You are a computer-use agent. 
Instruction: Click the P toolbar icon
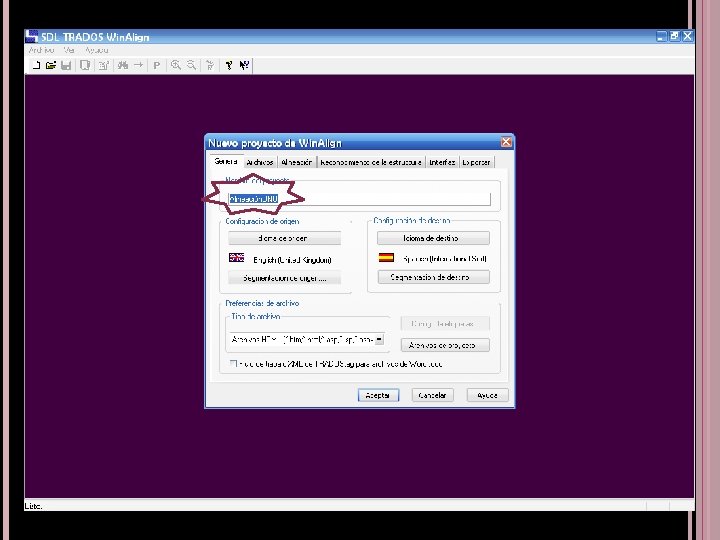157,65
